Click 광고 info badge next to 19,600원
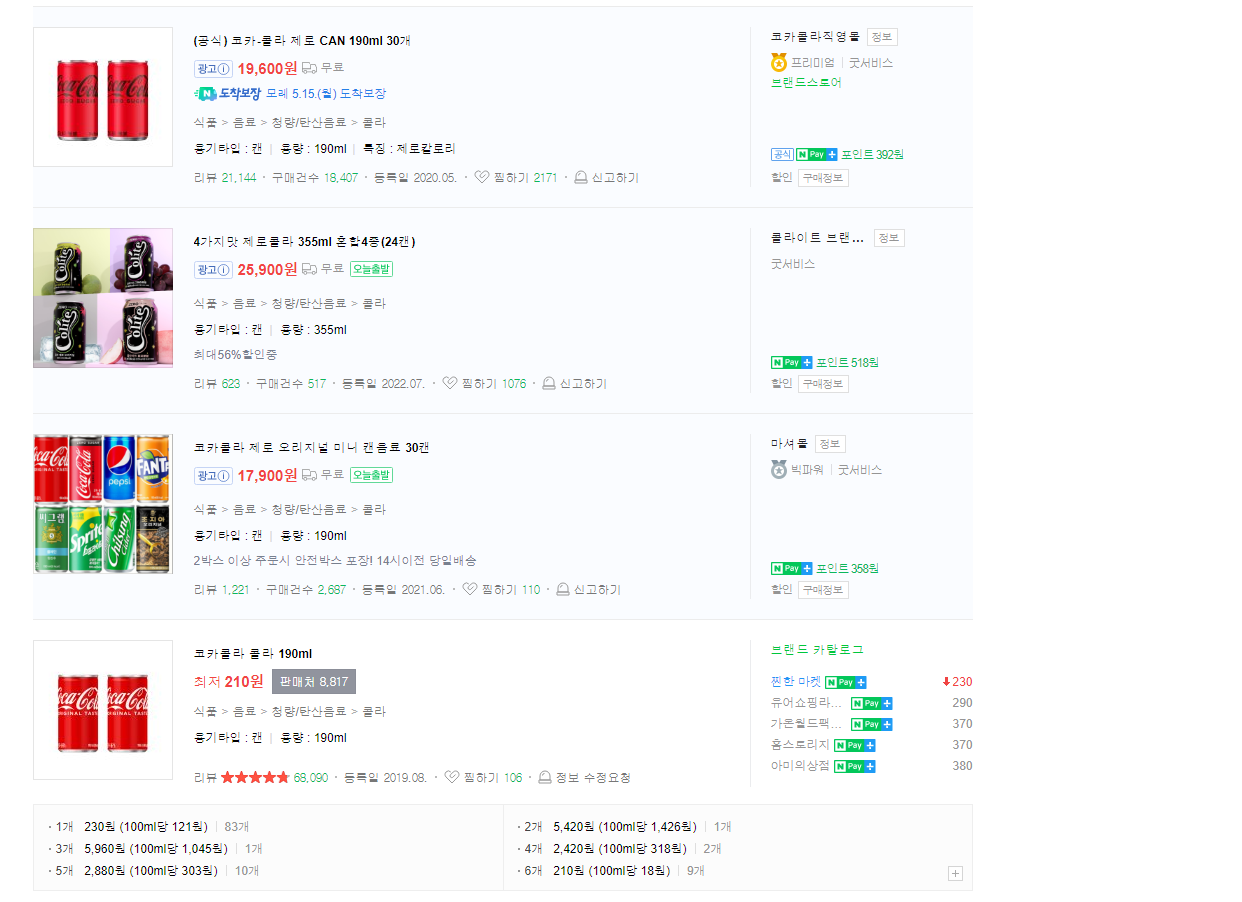 (x=213, y=68)
